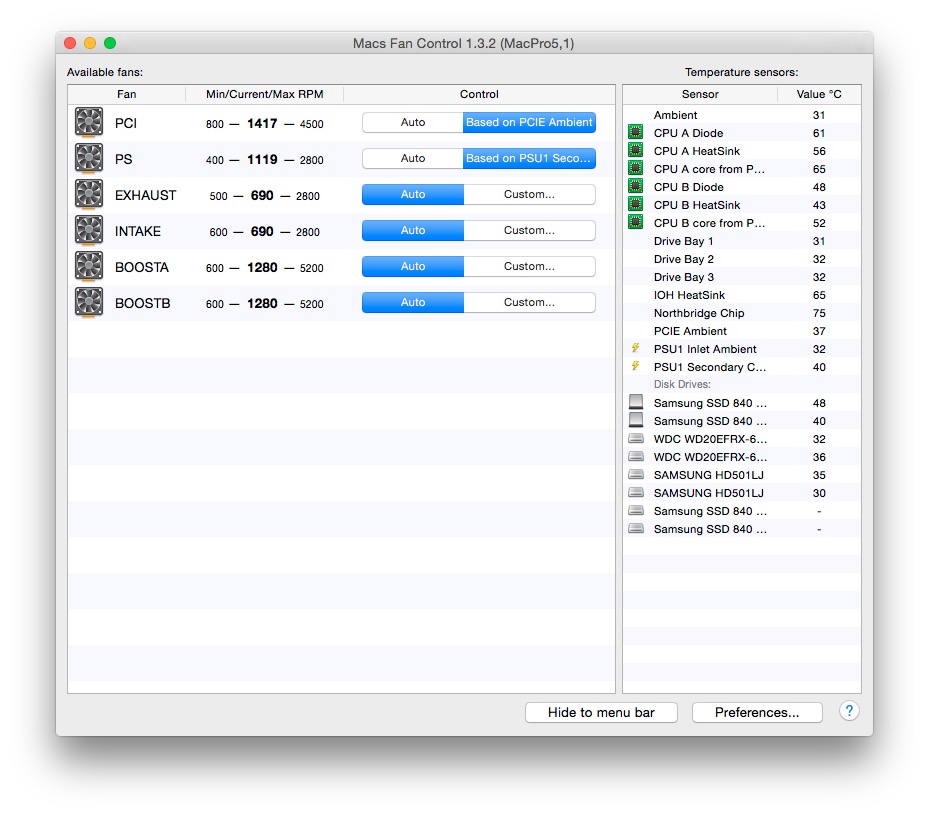Select the Northbridge Chip sensor row
Screen dimensions: 929x816
pos(742,313)
